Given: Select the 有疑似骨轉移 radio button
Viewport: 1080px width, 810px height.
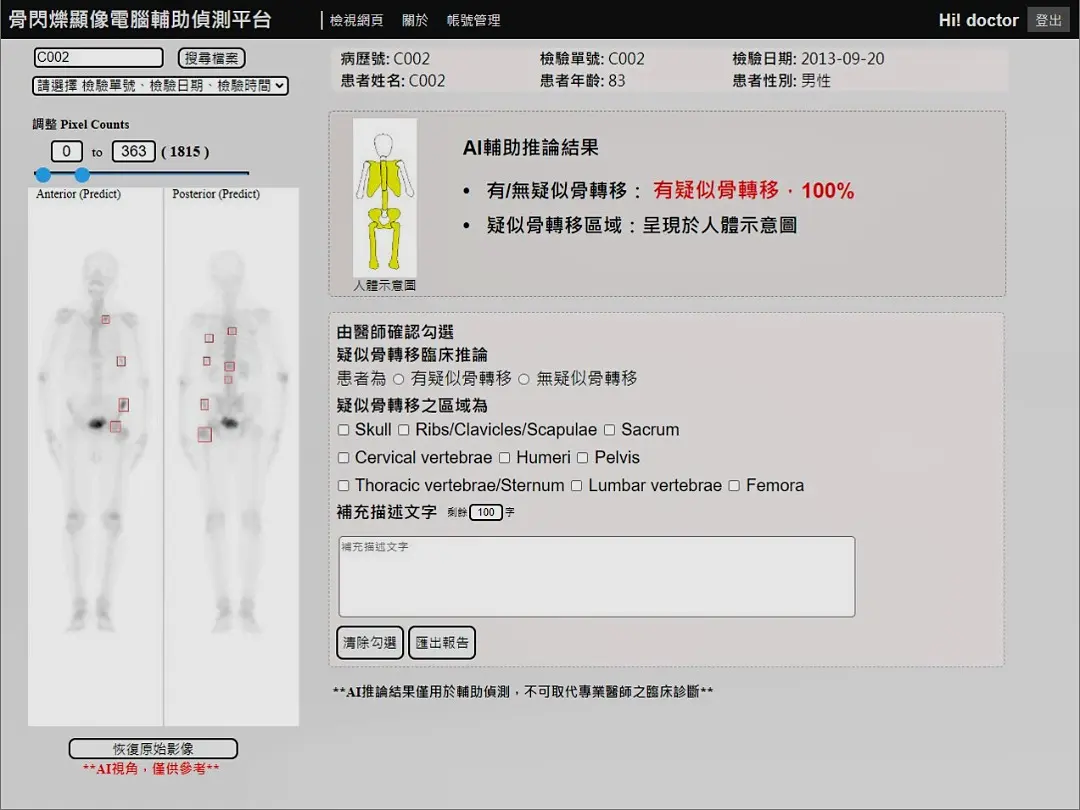Looking at the screenshot, I should point(399,379).
